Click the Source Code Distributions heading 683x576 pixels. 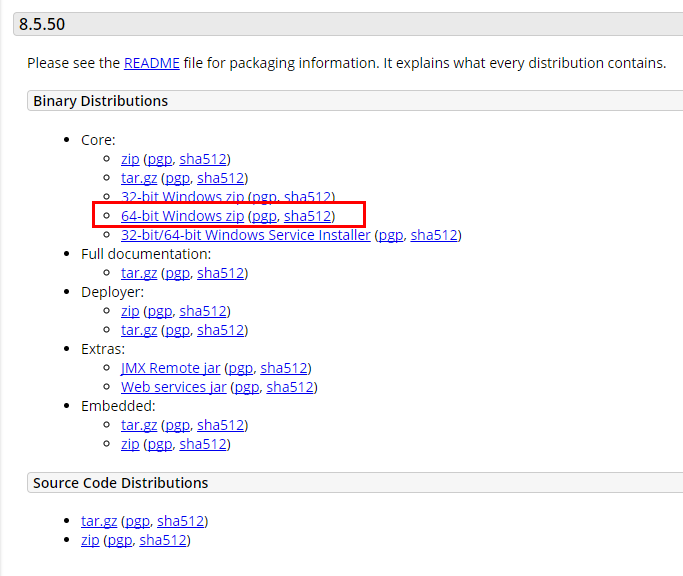[x=121, y=483]
